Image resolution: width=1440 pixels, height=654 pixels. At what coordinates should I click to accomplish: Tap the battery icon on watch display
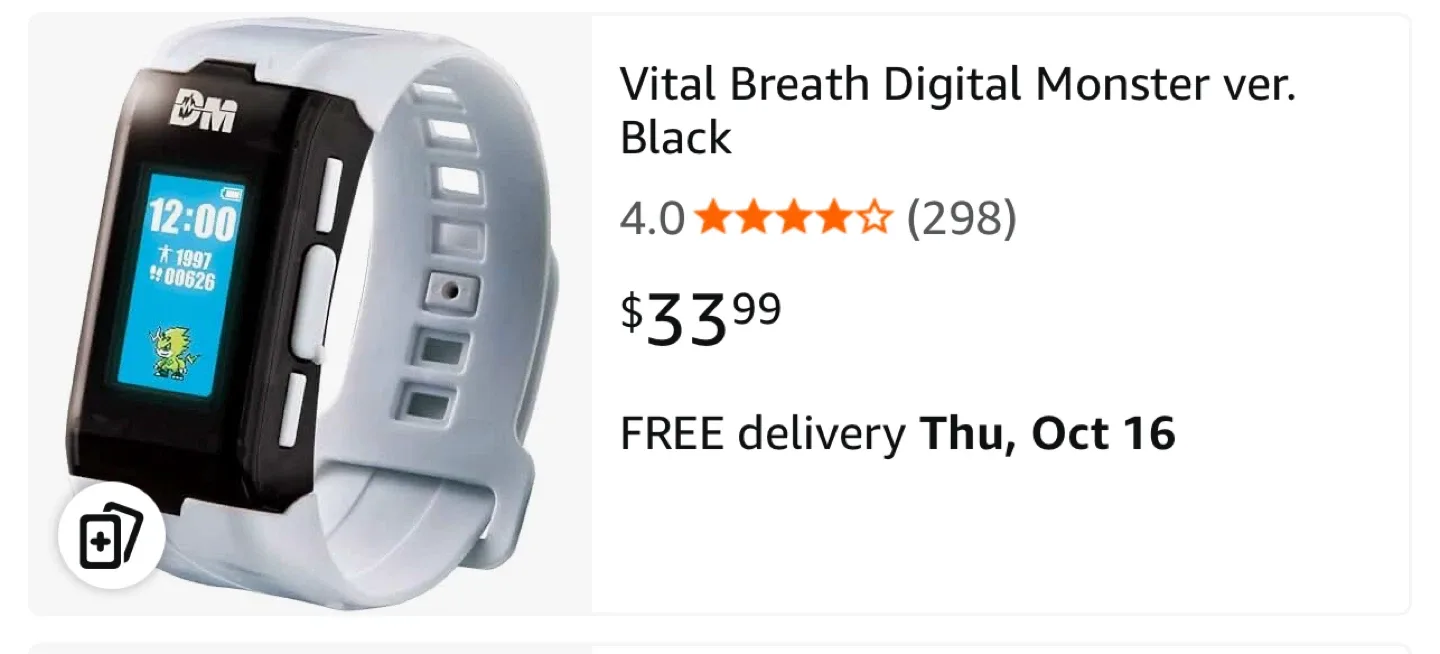(x=233, y=193)
